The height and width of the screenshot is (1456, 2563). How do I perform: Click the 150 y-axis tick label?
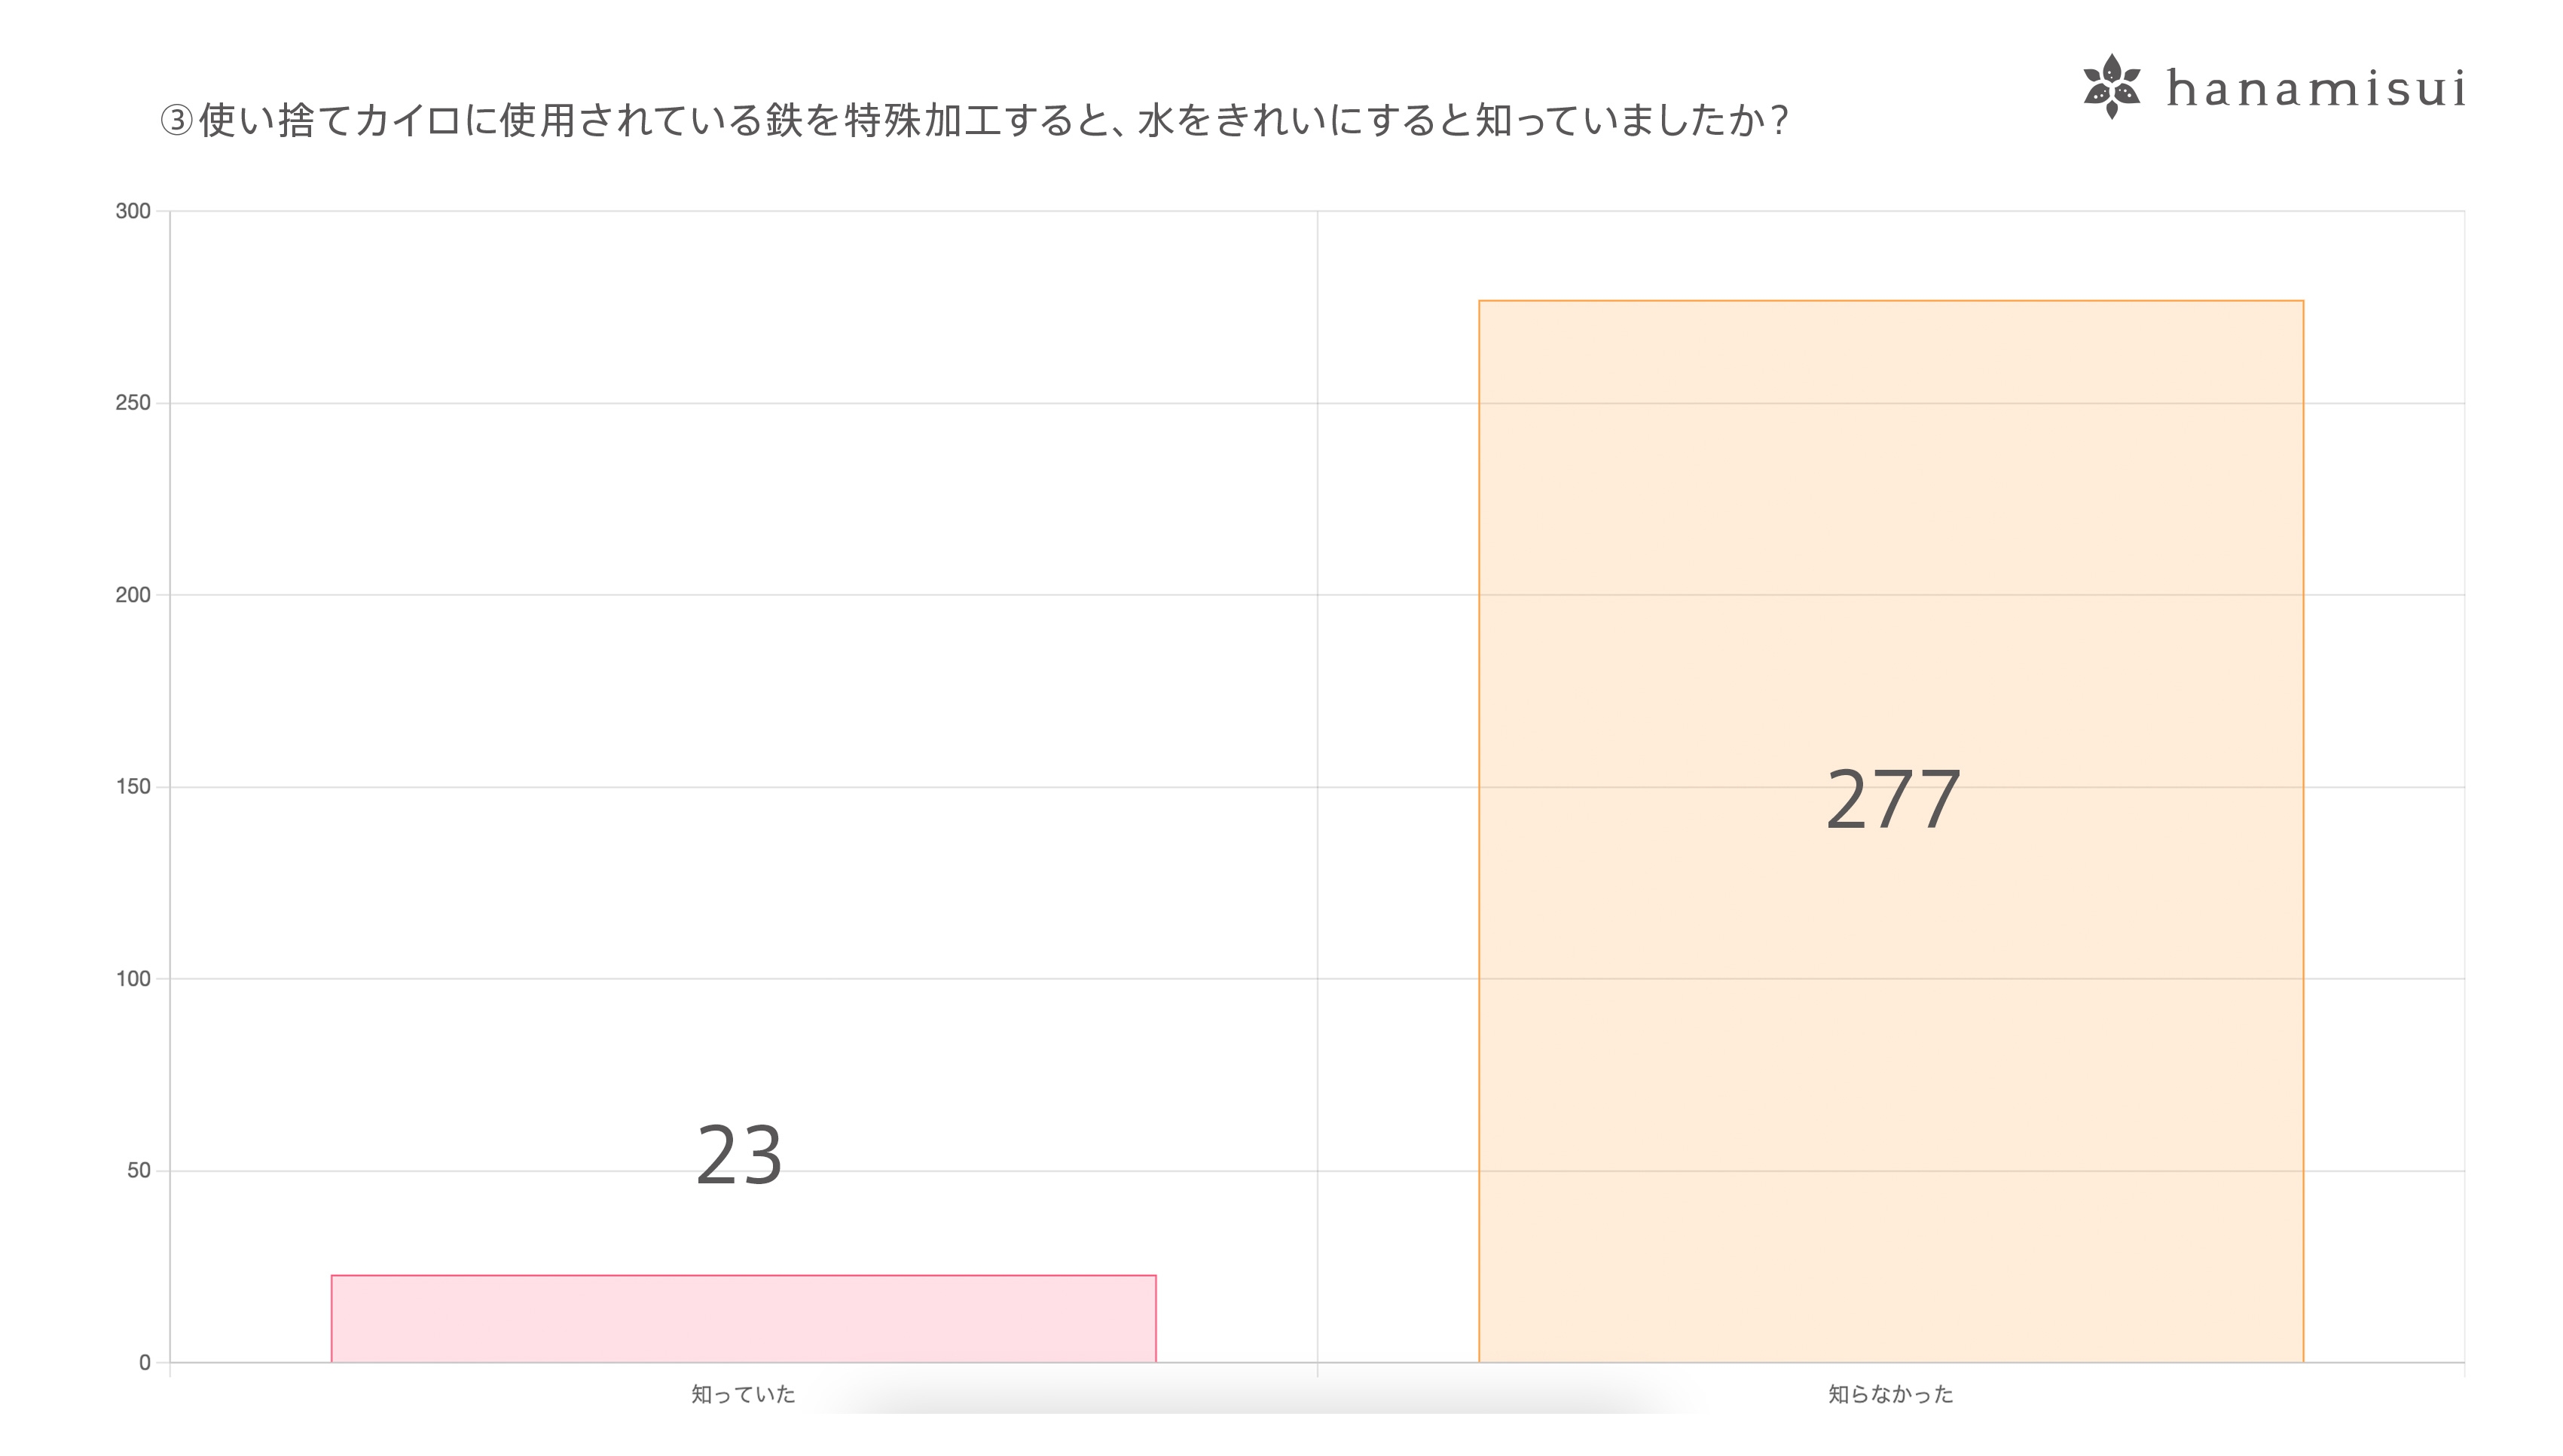coord(133,787)
